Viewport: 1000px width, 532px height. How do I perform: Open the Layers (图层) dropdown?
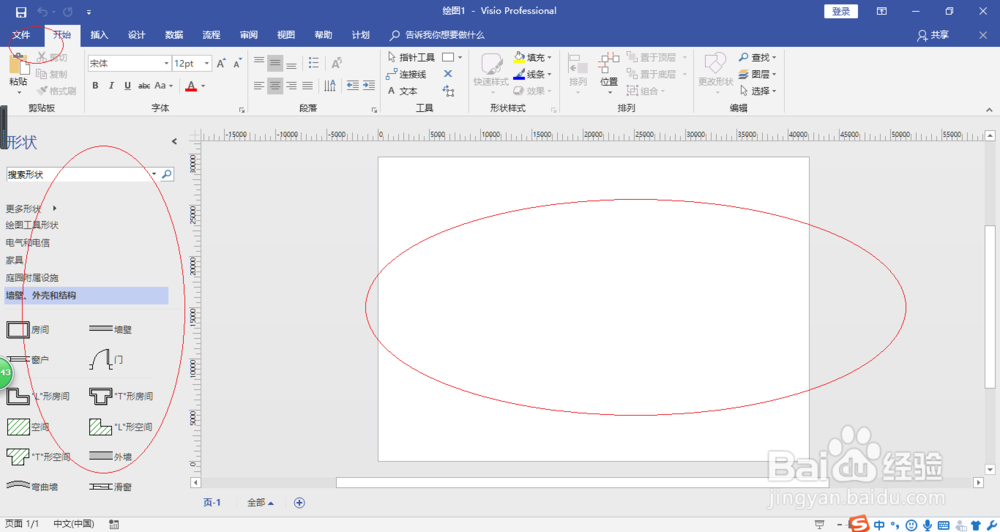(x=758, y=75)
